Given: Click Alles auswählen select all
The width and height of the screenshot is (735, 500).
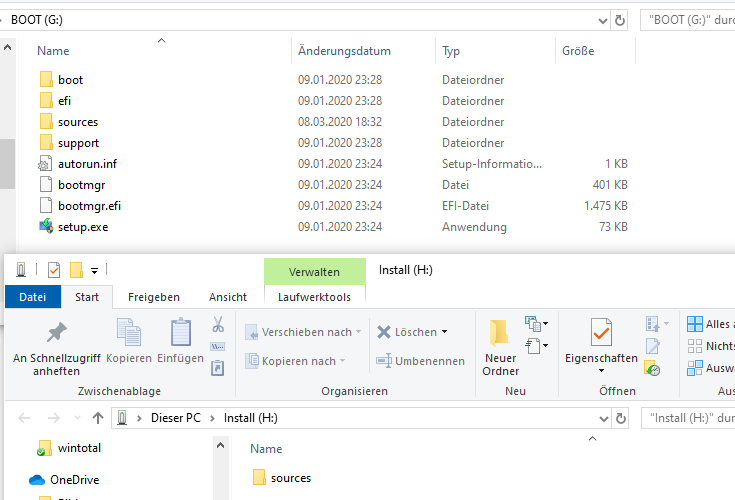Looking at the screenshot, I should (x=710, y=324).
